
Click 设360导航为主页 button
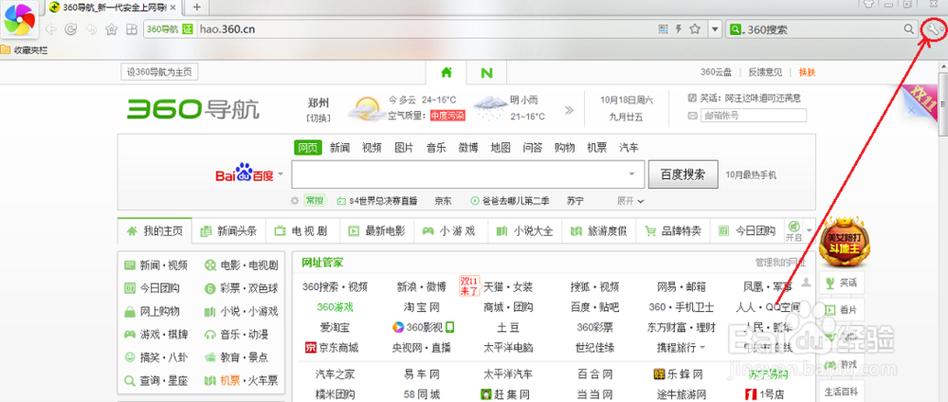tap(160, 73)
